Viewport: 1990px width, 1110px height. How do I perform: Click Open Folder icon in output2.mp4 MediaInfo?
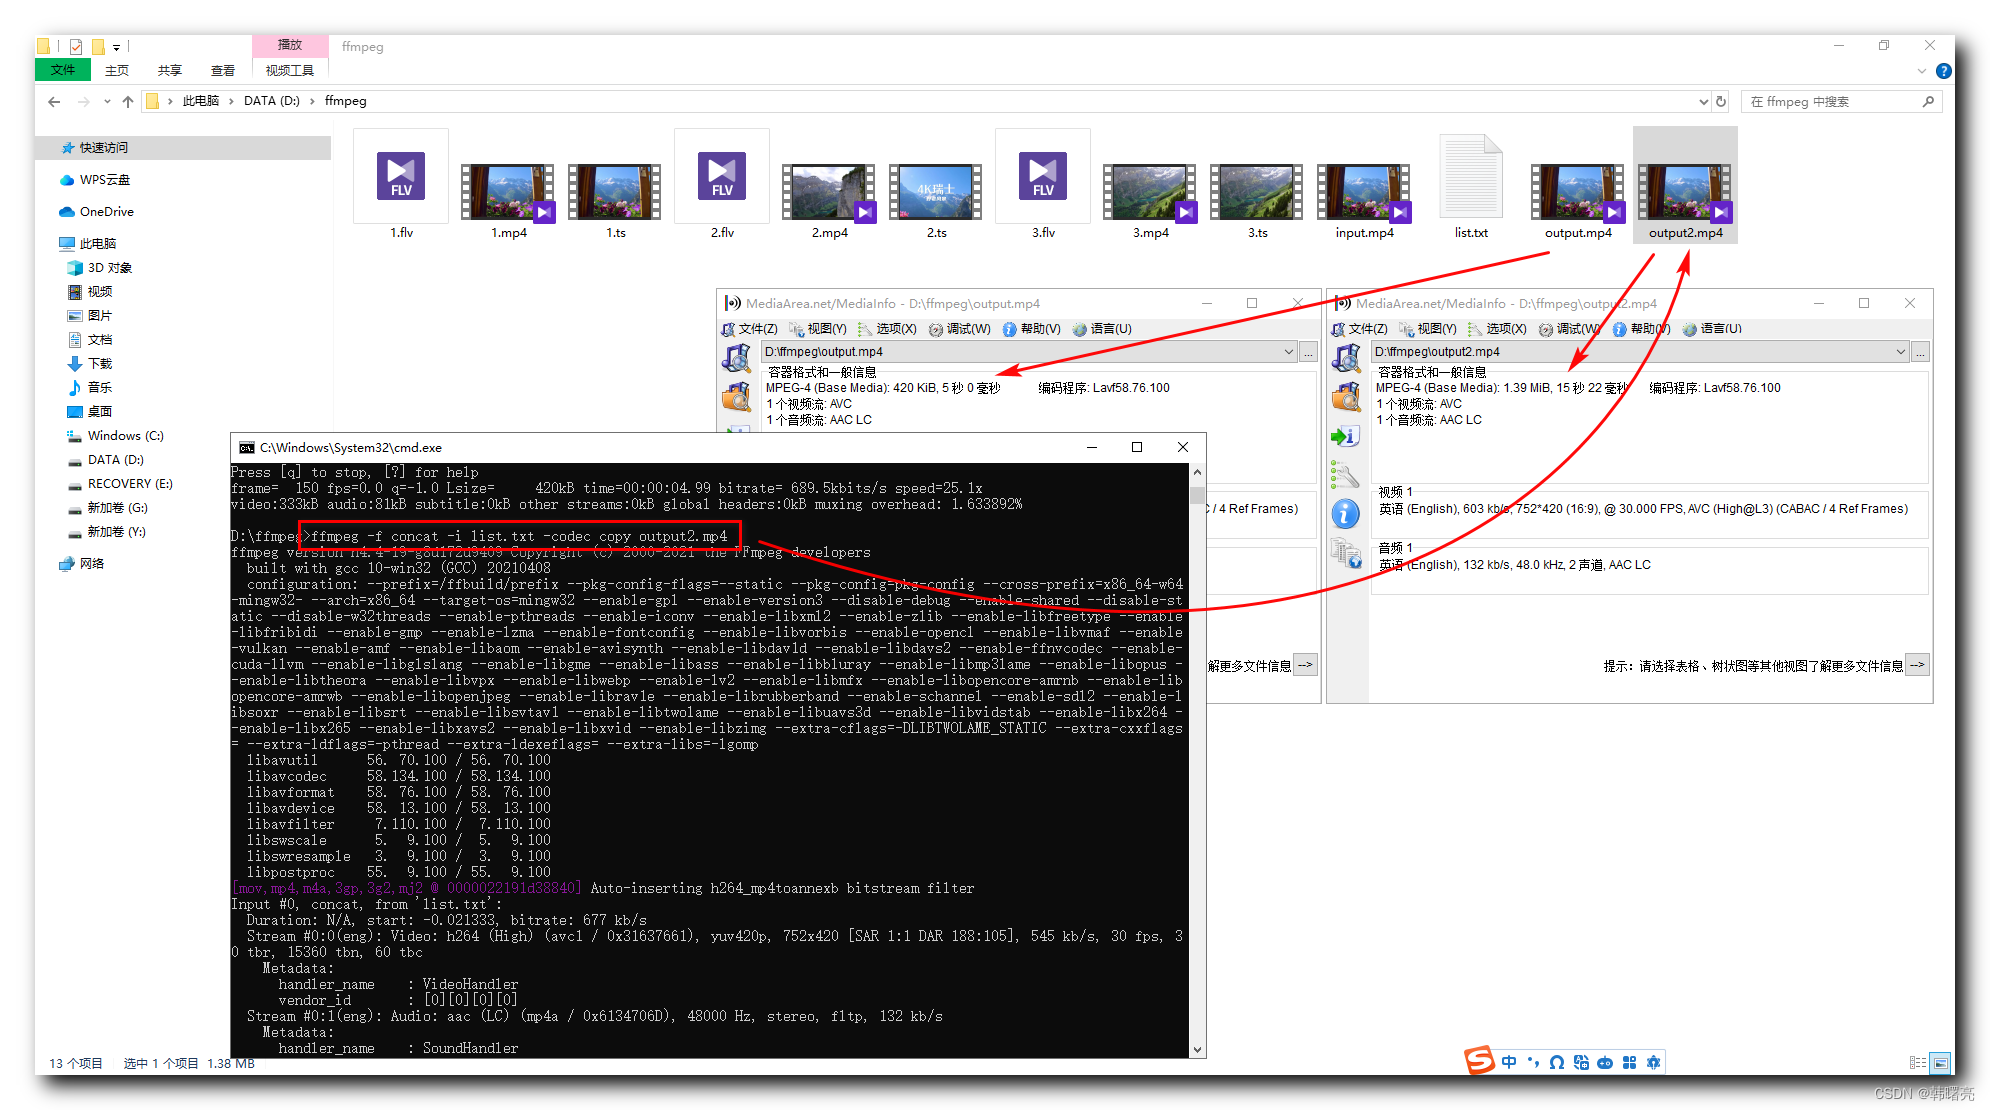pyautogui.click(x=1346, y=397)
